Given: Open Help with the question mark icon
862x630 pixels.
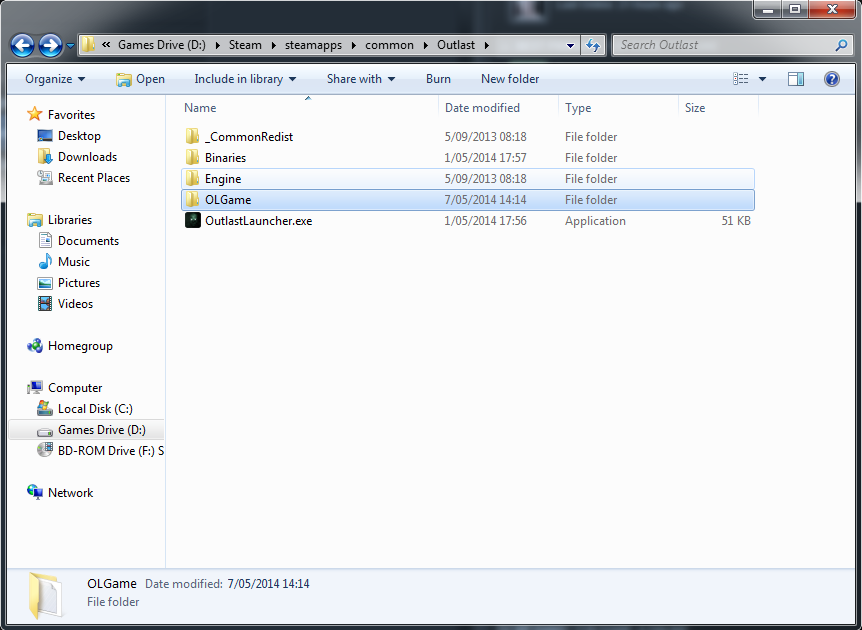Looking at the screenshot, I should pyautogui.click(x=832, y=79).
